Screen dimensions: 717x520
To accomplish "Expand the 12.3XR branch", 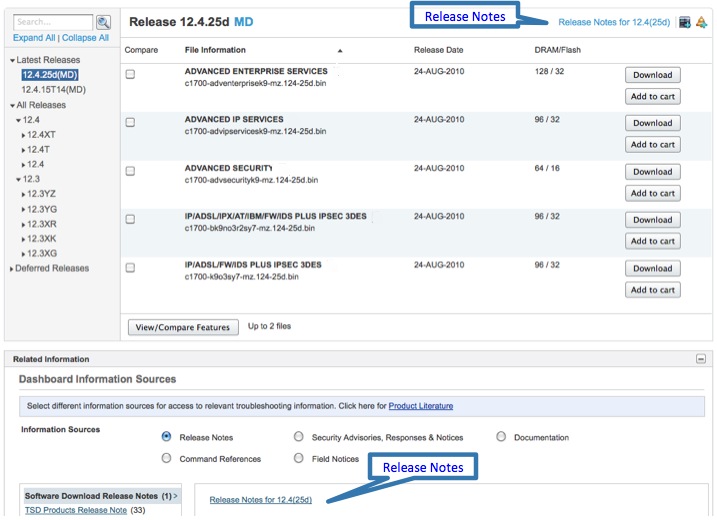I will point(23,225).
